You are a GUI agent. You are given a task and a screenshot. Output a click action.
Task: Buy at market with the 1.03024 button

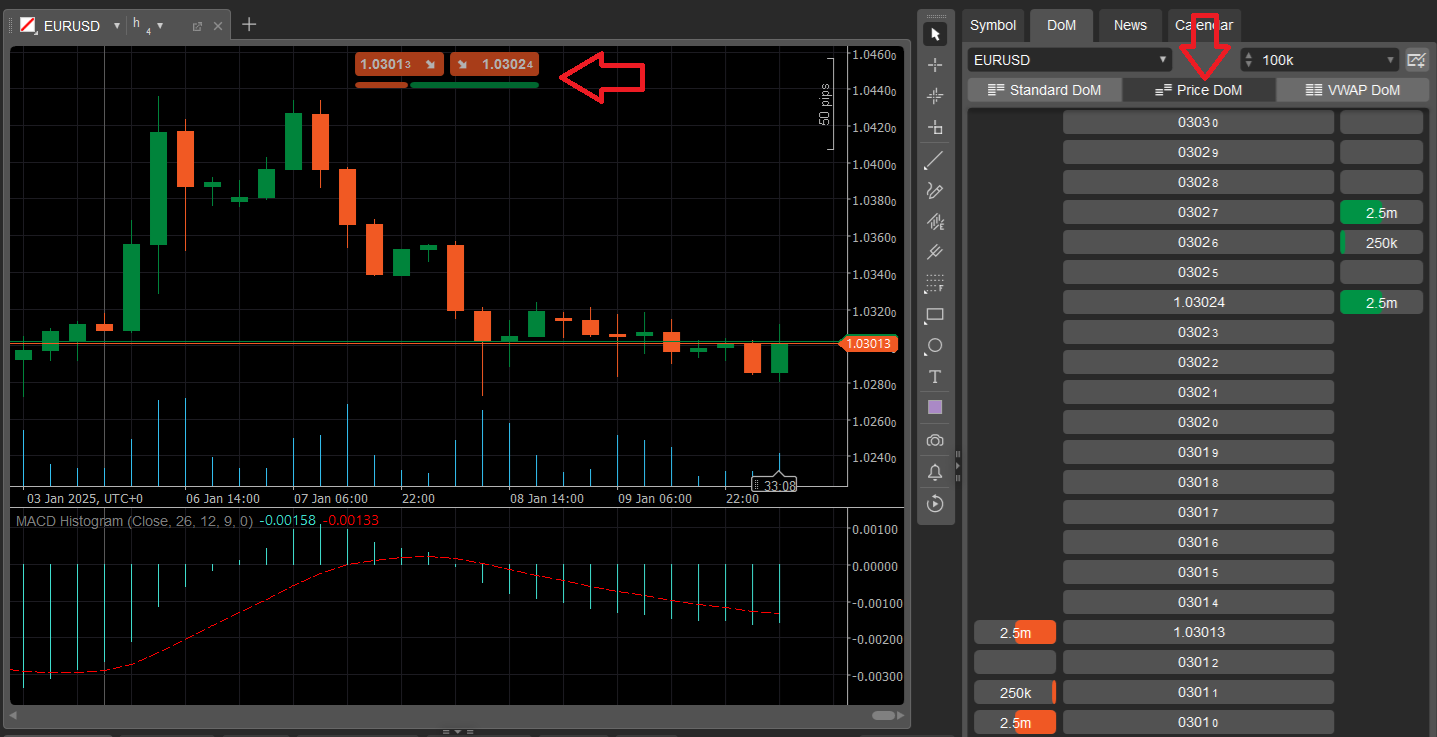[x=494, y=63]
